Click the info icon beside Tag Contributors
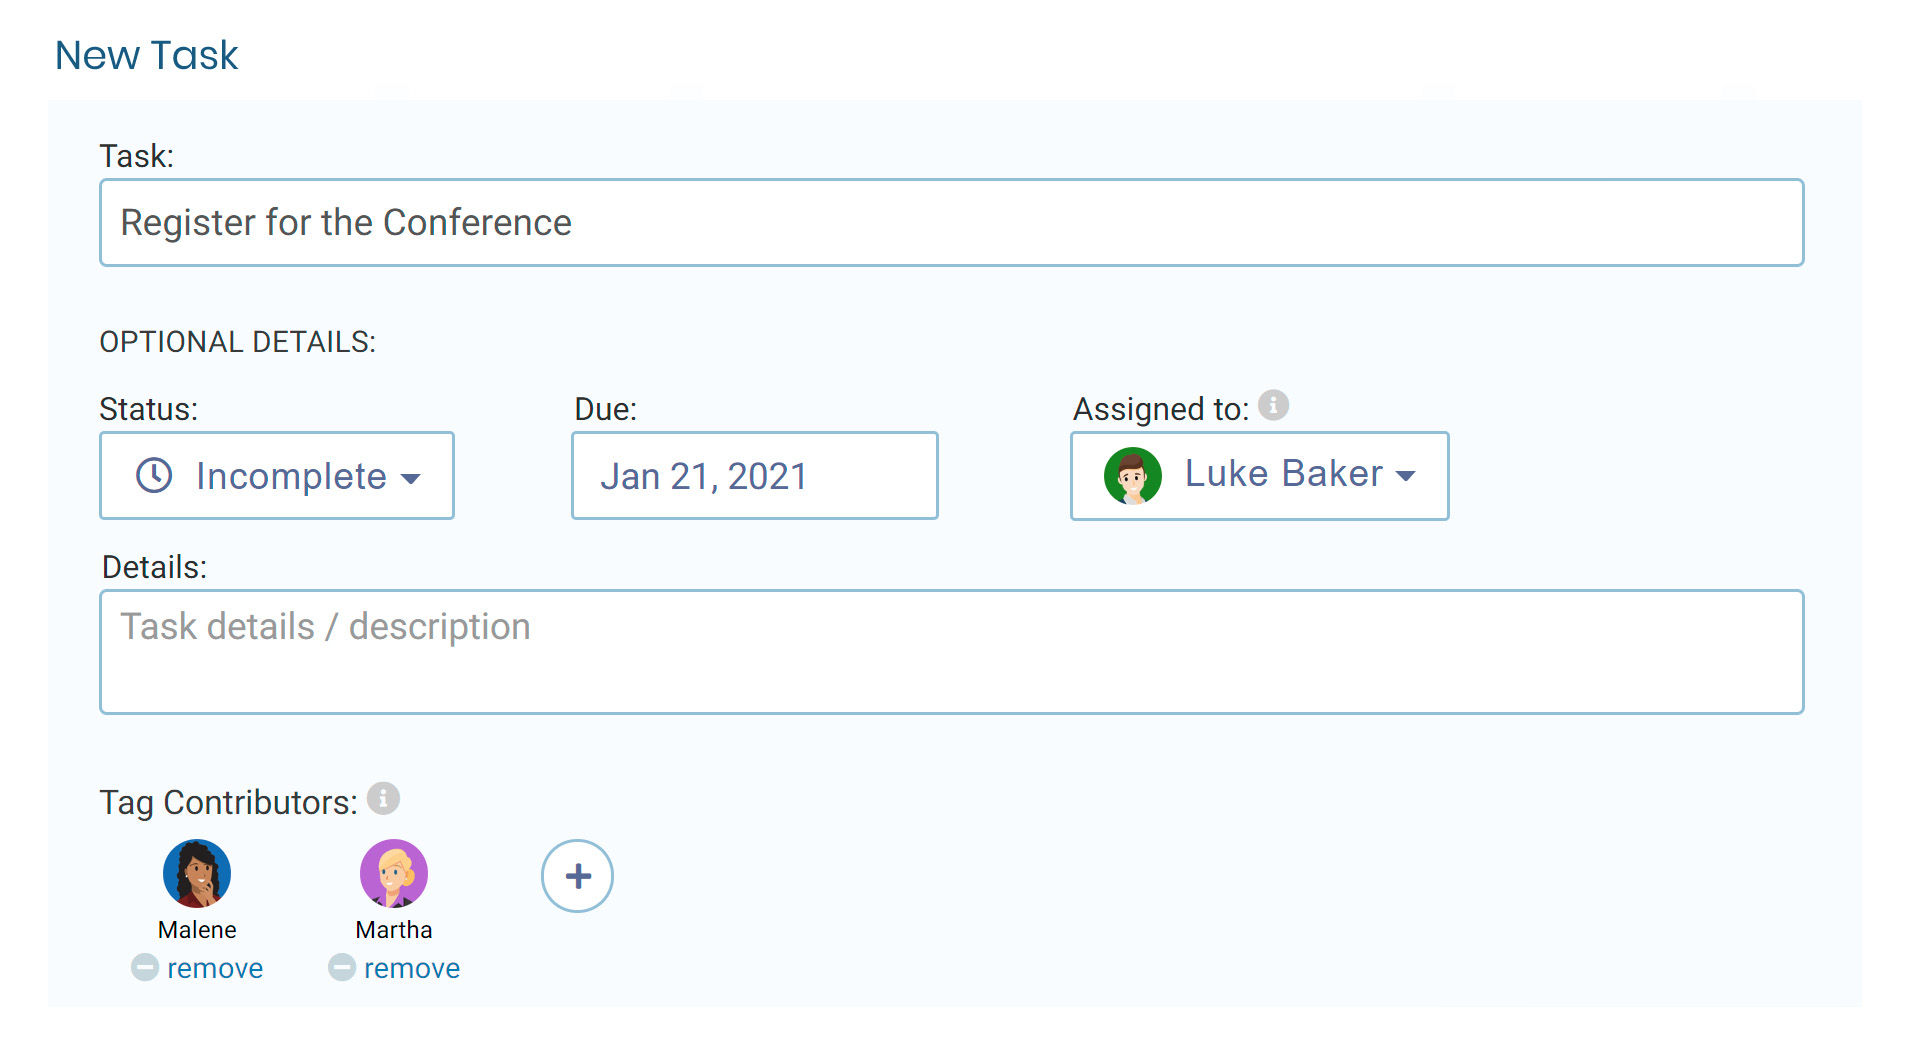The width and height of the screenshot is (1915, 1060). 383,798
